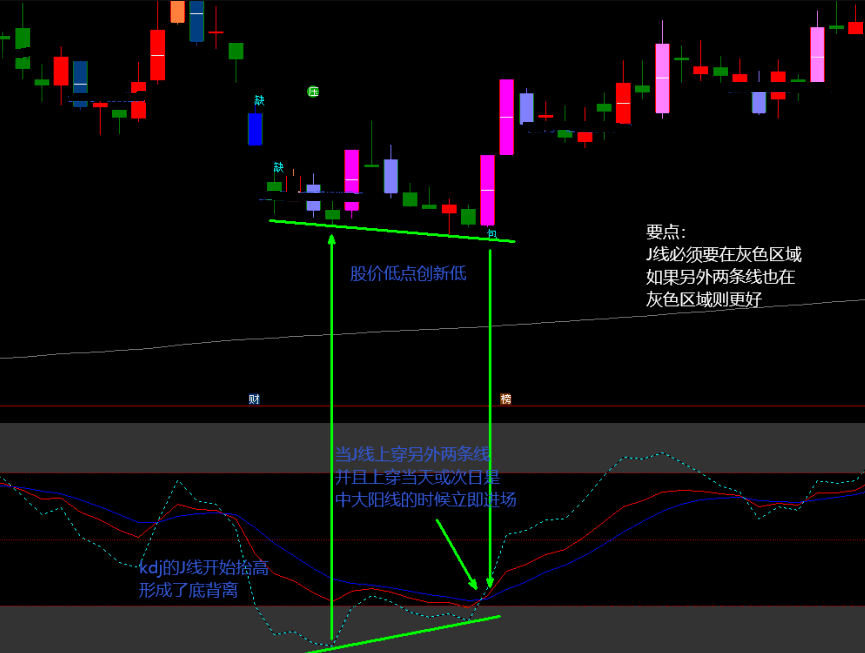Click the green 压 pressure marker icon
This screenshot has width=865, height=653.
(x=313, y=92)
